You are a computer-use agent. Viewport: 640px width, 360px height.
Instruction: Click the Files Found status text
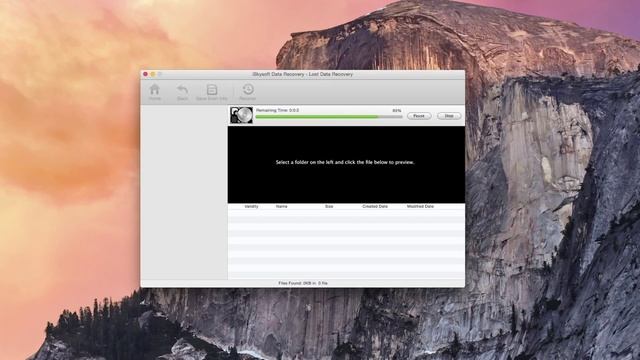point(303,283)
